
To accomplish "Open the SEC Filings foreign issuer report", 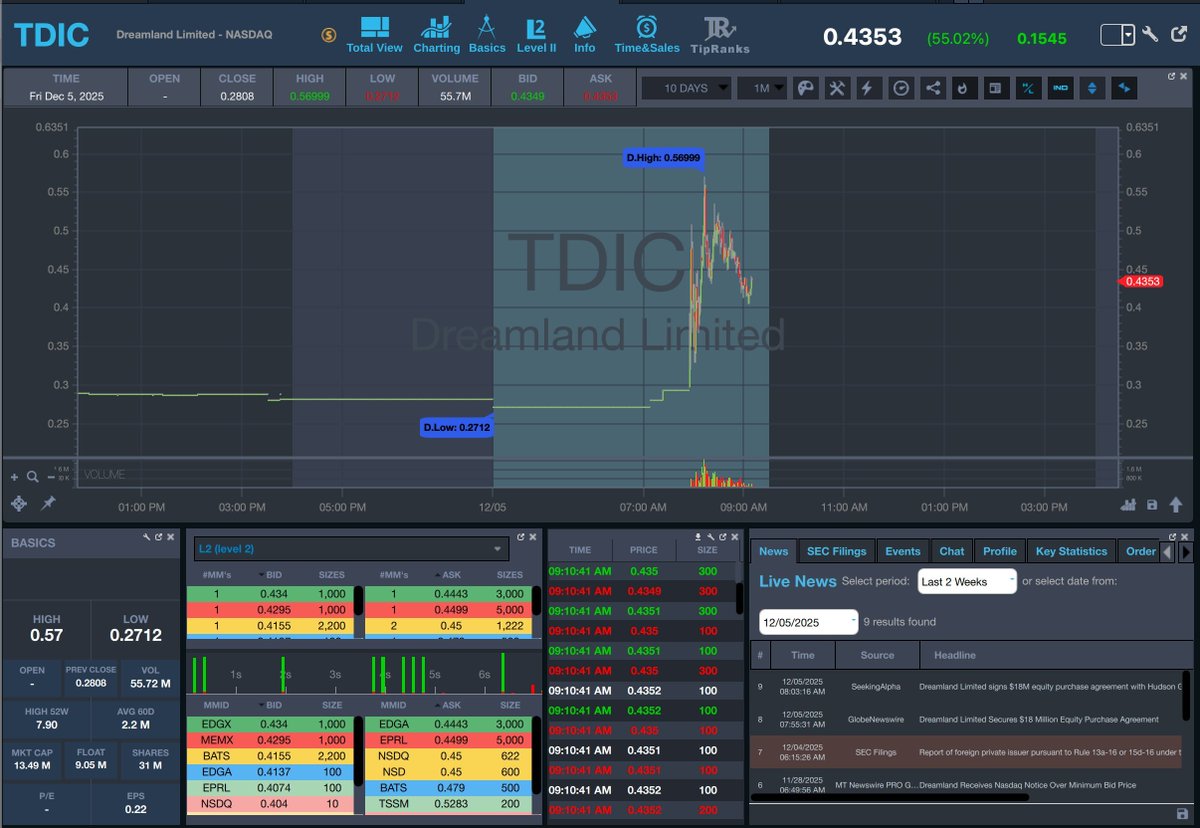I will [x=1050, y=751].
